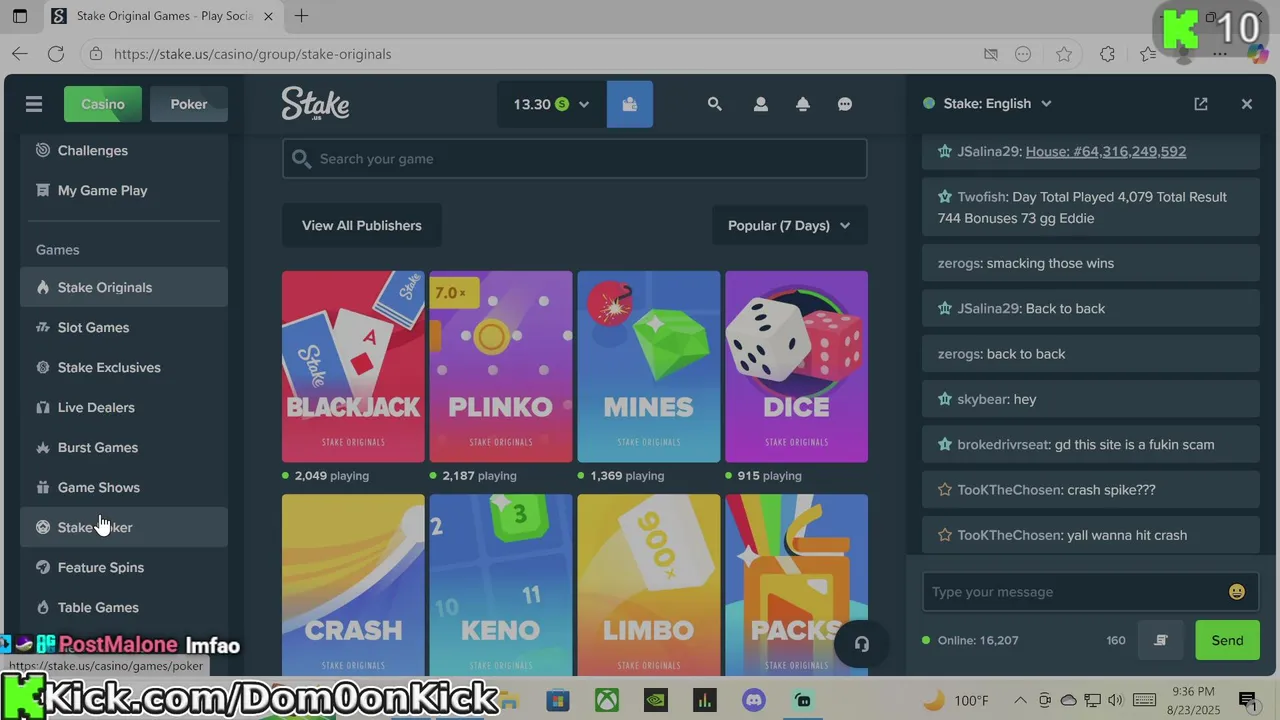The image size is (1280, 720).
Task: Open Slot Games category
Action: coord(124,327)
